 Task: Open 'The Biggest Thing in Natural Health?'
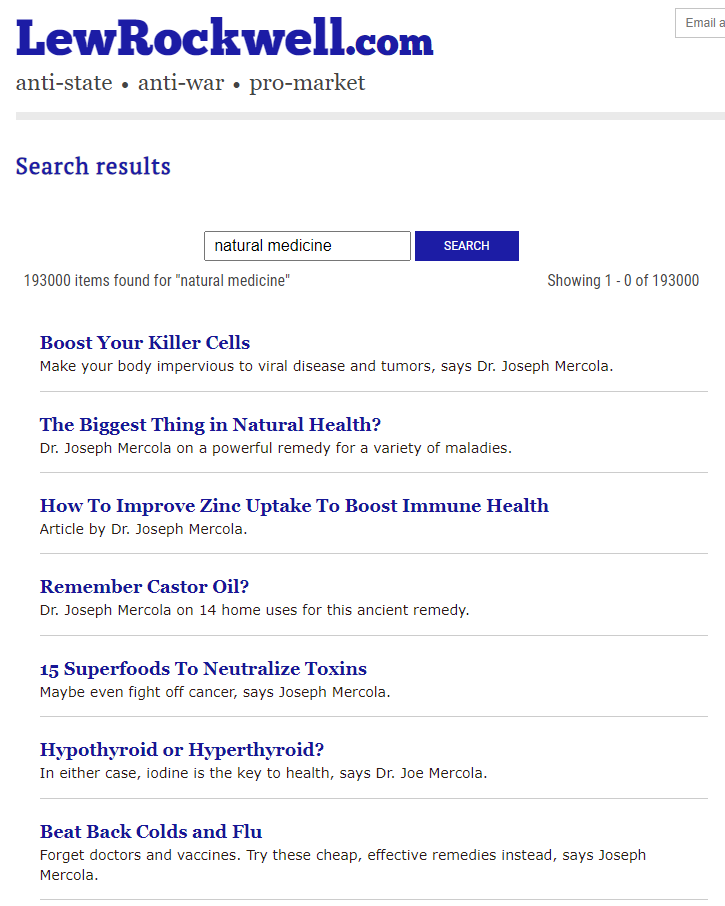210,425
